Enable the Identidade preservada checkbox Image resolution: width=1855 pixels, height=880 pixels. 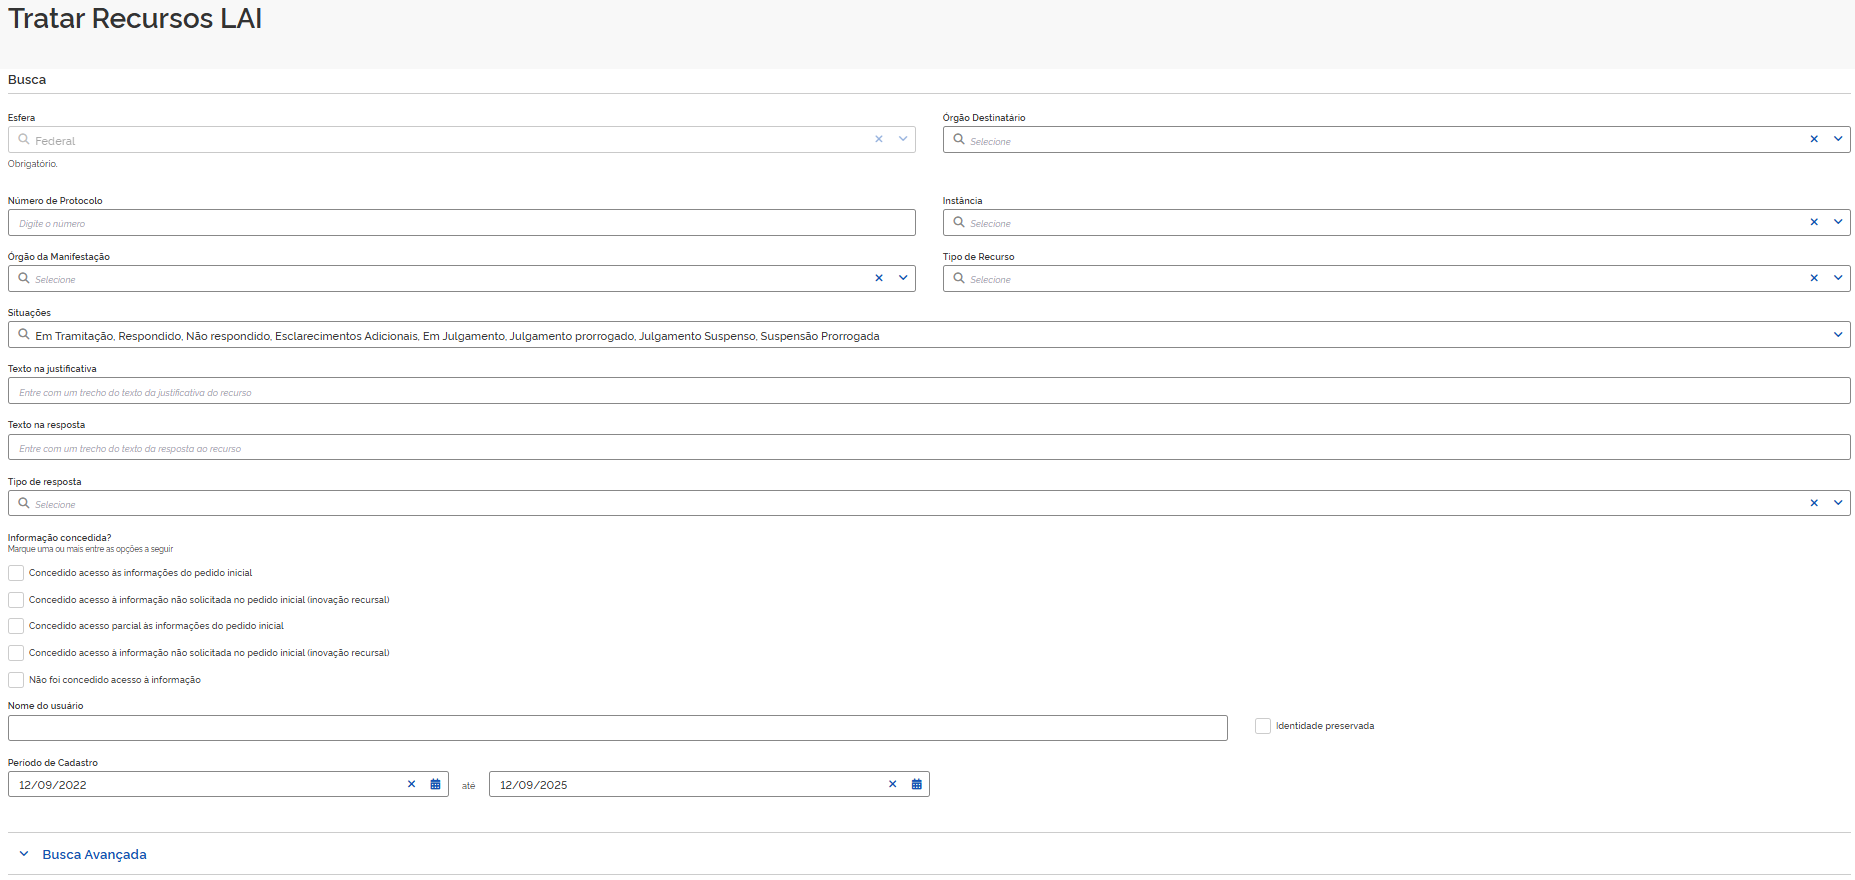point(1263,727)
